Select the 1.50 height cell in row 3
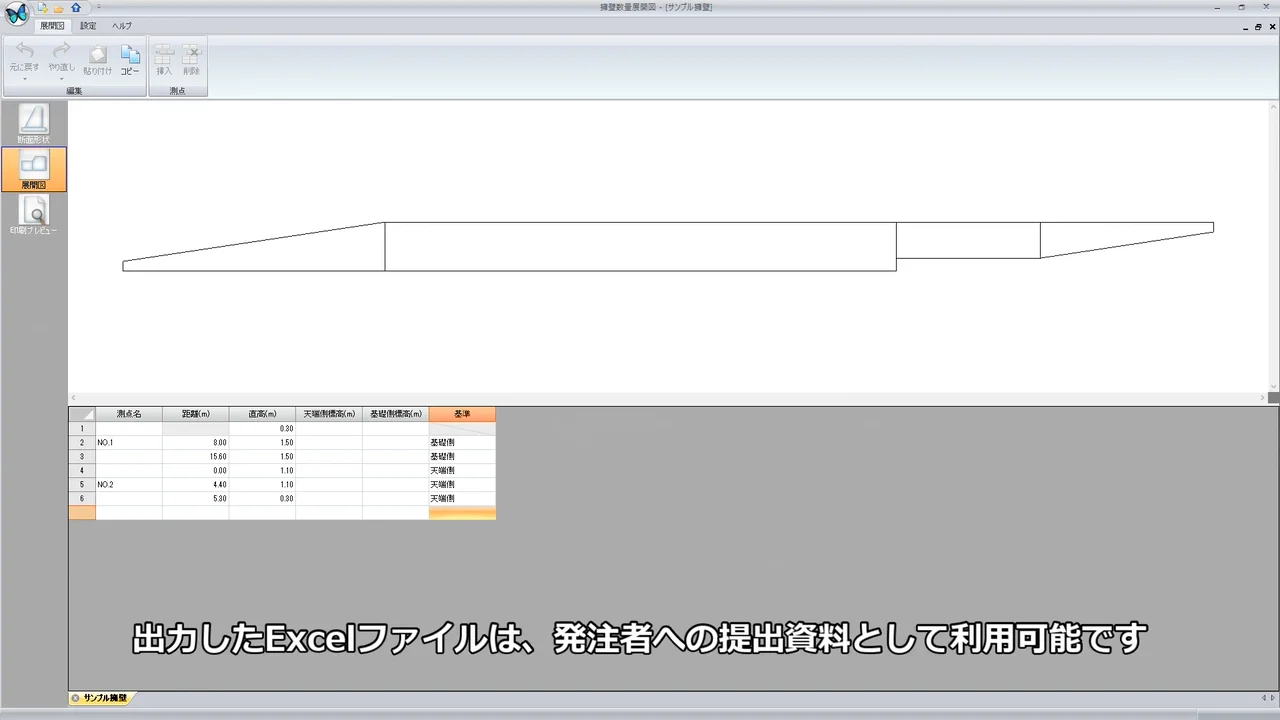The height and width of the screenshot is (720, 1280). coord(262,456)
